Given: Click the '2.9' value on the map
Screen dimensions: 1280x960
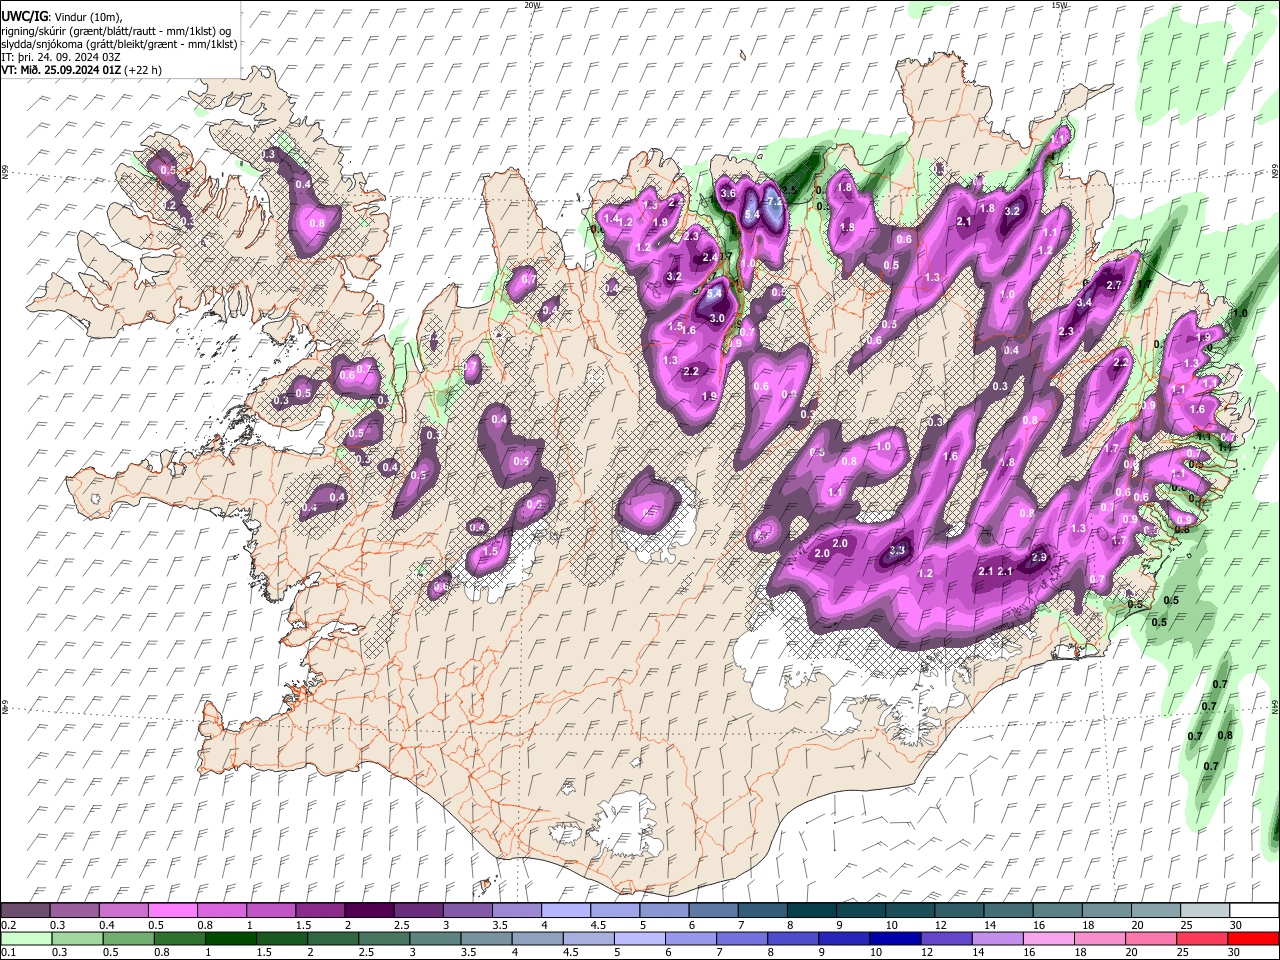Looking at the screenshot, I should tap(1039, 557).
